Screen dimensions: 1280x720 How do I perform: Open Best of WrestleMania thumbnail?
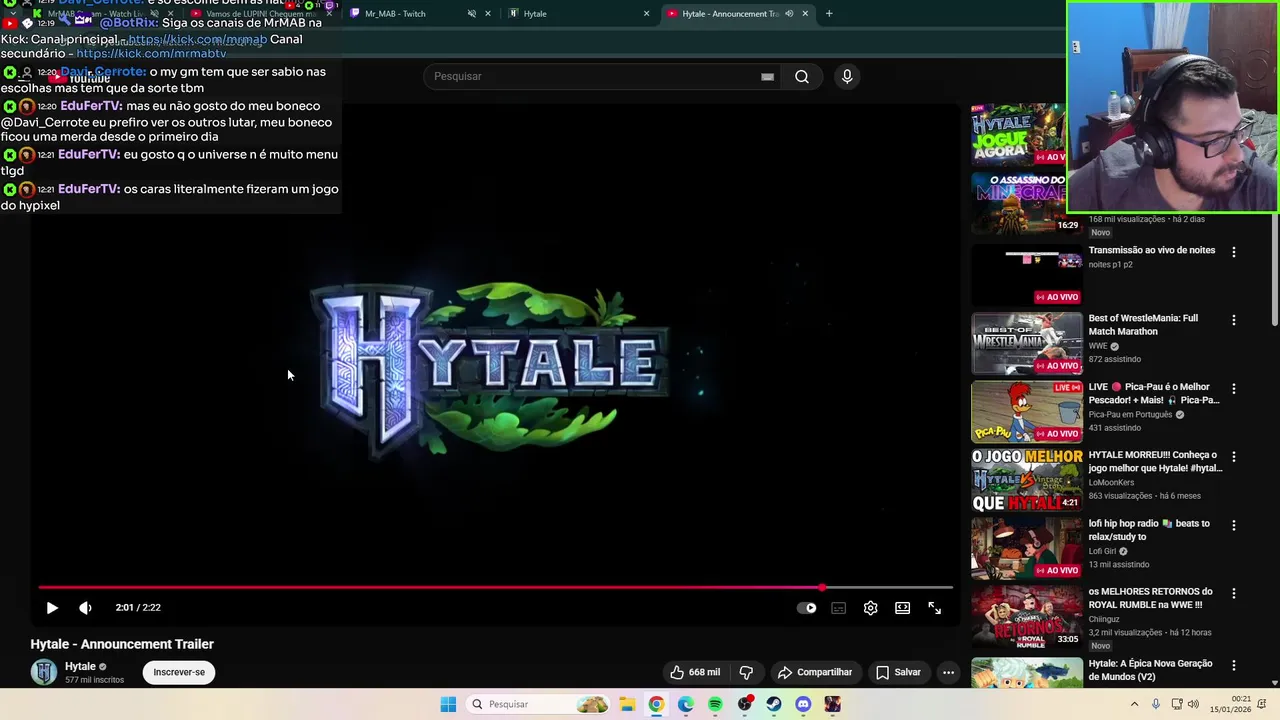(1027, 344)
